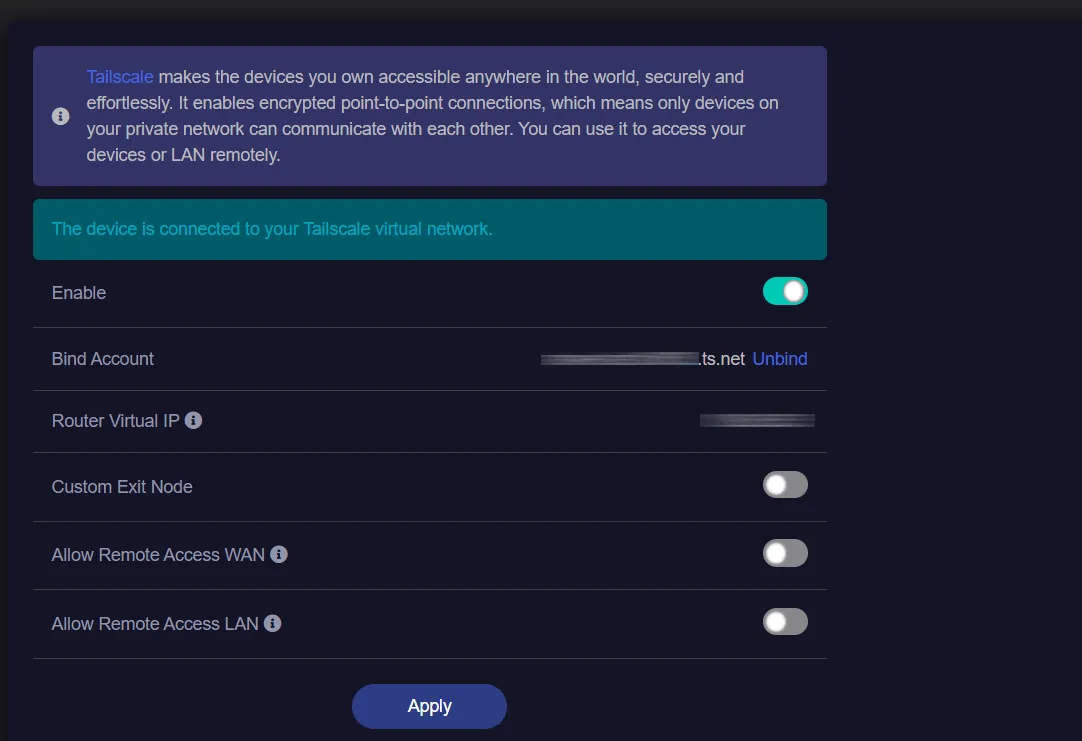The height and width of the screenshot is (741, 1082).
Task: Click the Custom Exit Node label
Action: pos(122,487)
